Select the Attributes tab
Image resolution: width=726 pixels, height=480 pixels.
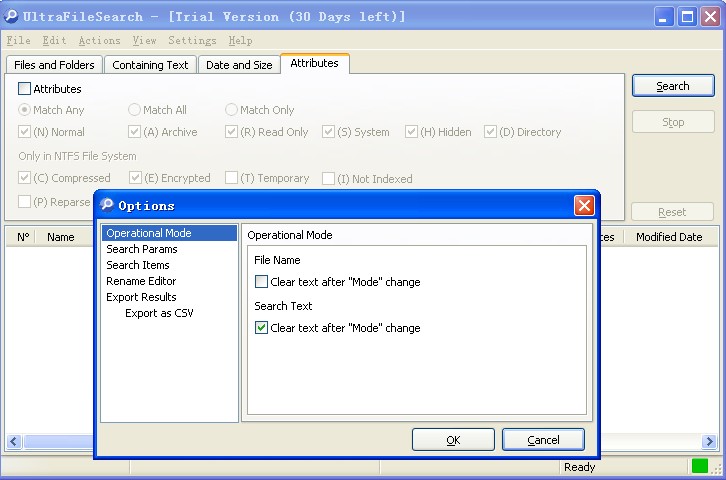click(x=314, y=63)
